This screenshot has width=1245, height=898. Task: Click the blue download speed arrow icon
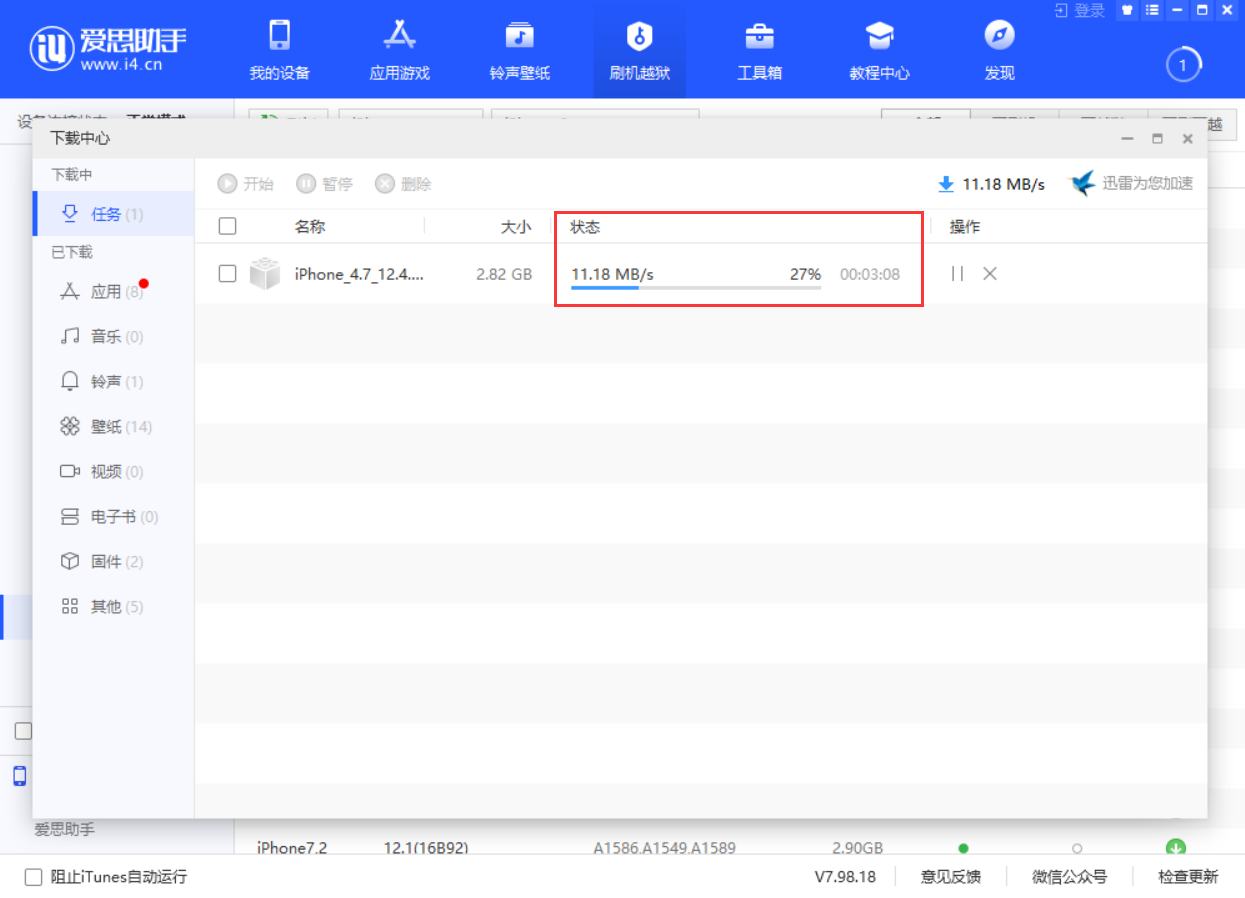[x=946, y=184]
